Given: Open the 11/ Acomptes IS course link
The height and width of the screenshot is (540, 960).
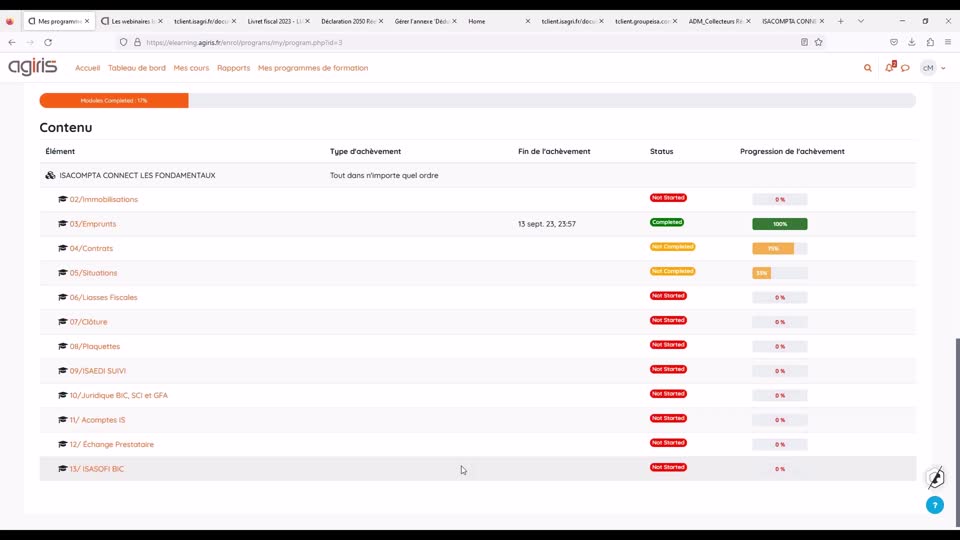Looking at the screenshot, I should coord(97,419).
